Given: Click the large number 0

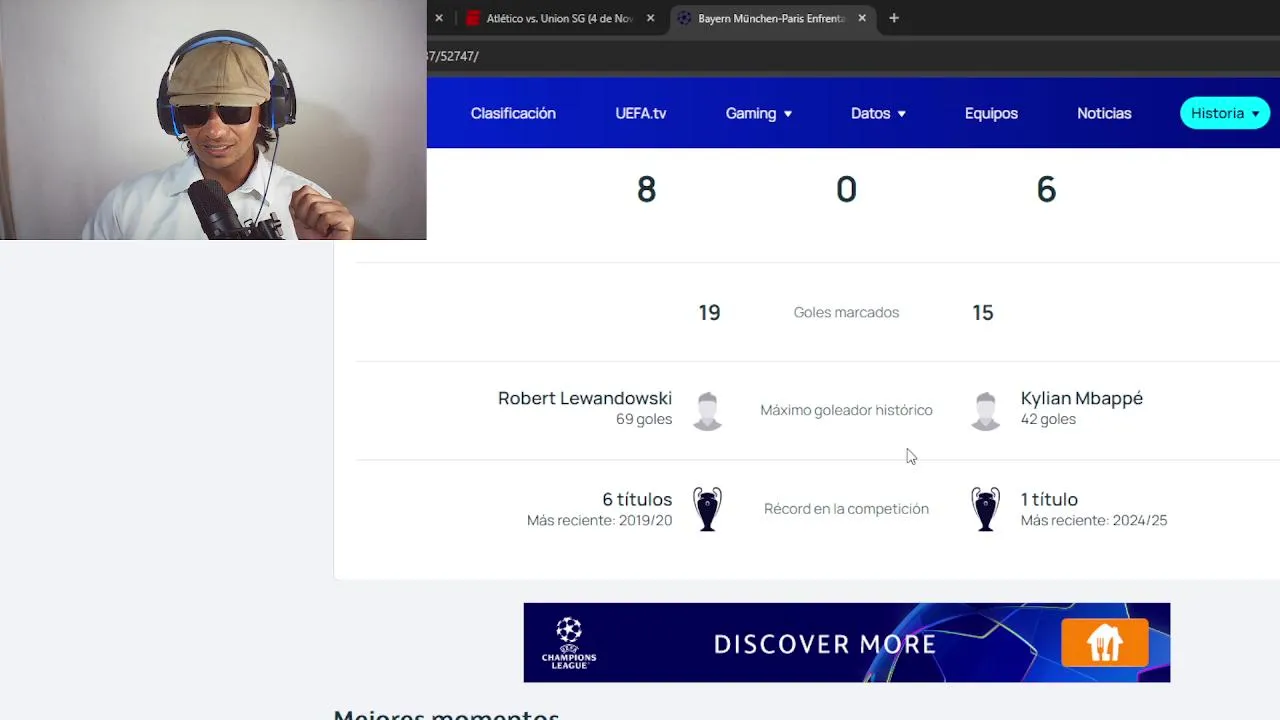Looking at the screenshot, I should pyautogui.click(x=846, y=189).
